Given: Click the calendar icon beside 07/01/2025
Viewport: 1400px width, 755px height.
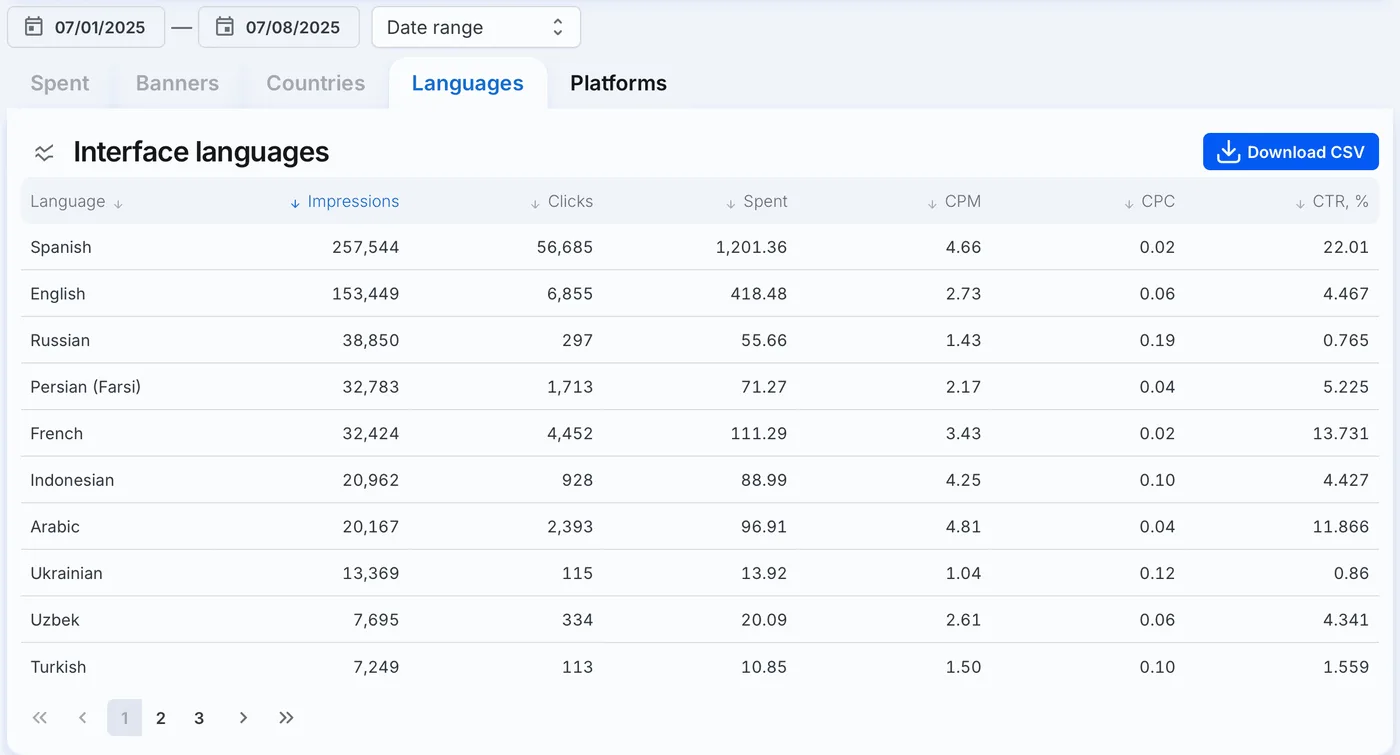Looking at the screenshot, I should [x=33, y=27].
